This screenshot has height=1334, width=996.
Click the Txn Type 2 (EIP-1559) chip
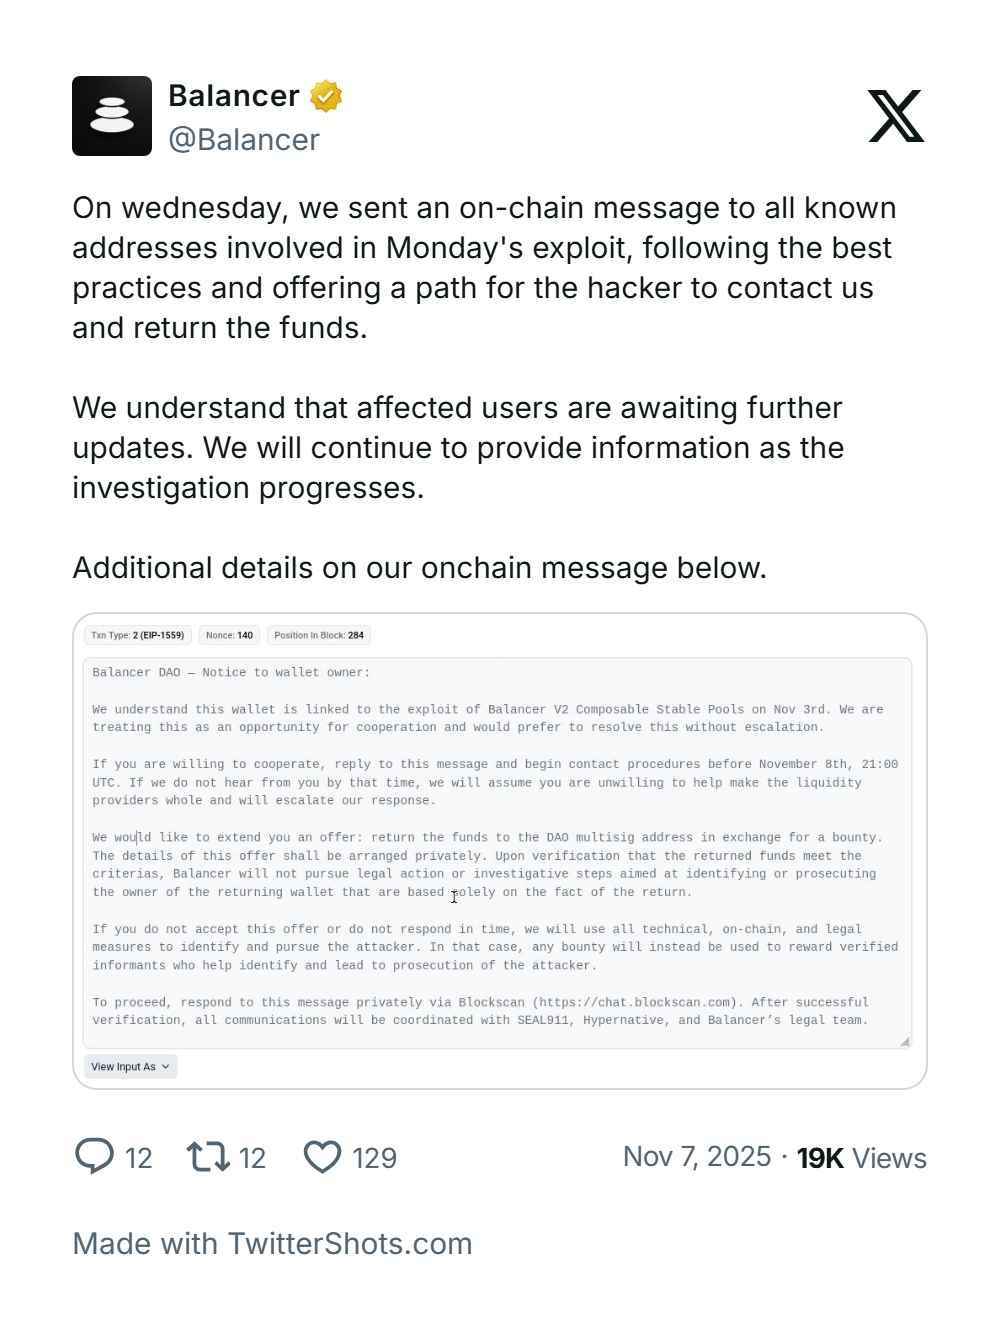[138, 635]
